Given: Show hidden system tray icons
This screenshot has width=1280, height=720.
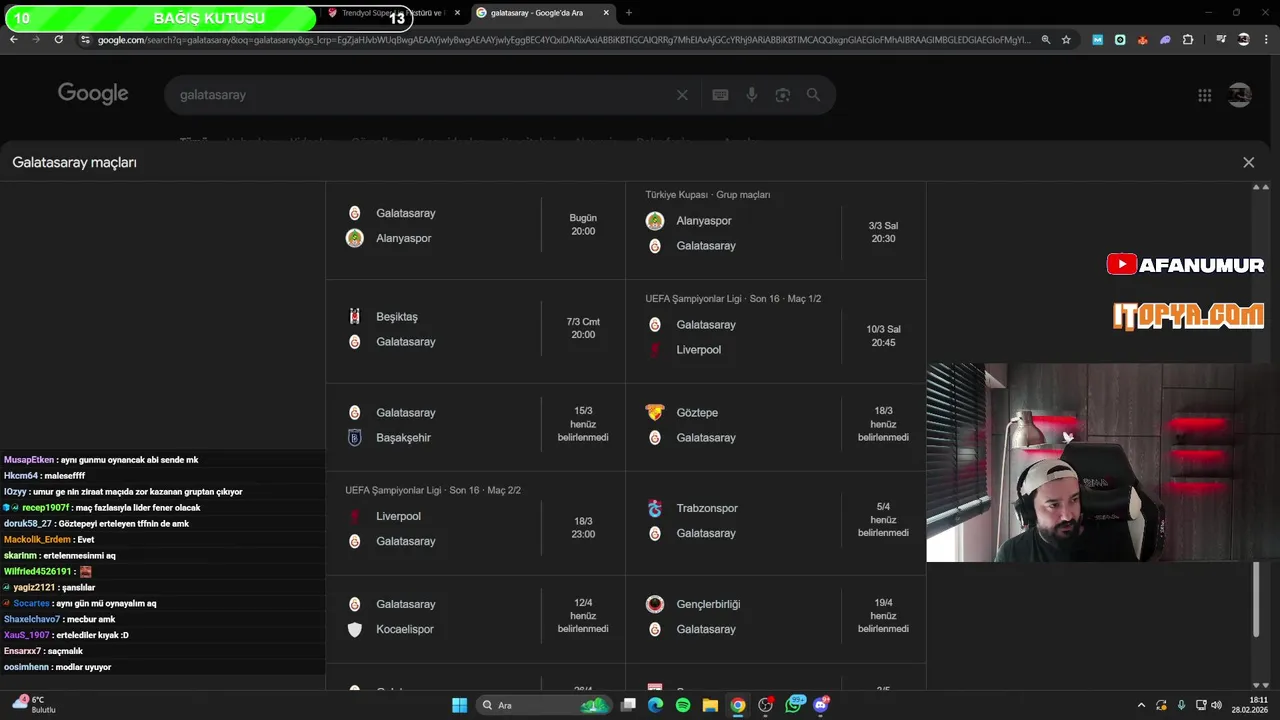Looking at the screenshot, I should click(x=1141, y=705).
